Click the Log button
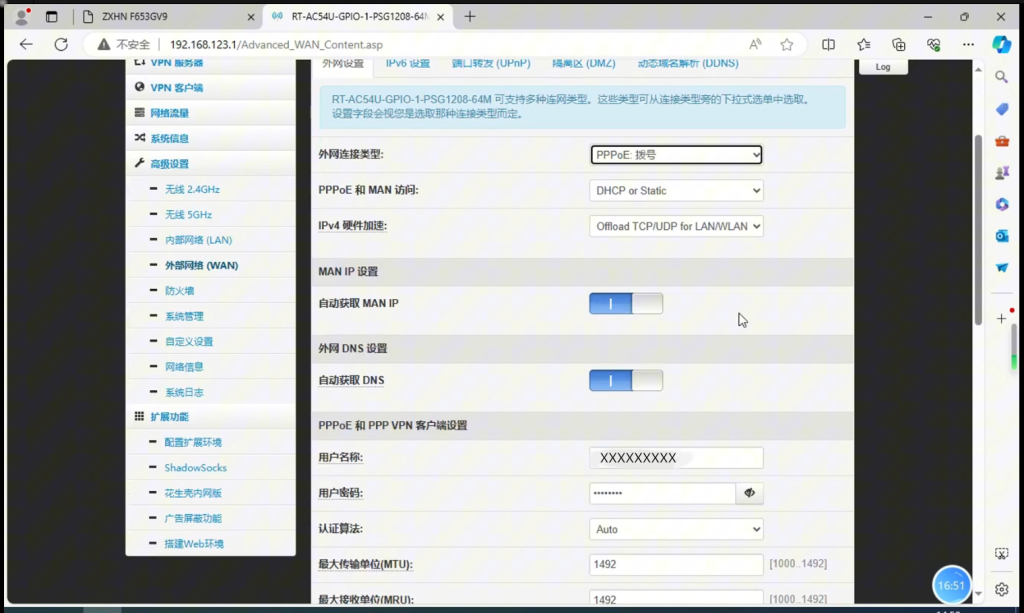 click(882, 67)
